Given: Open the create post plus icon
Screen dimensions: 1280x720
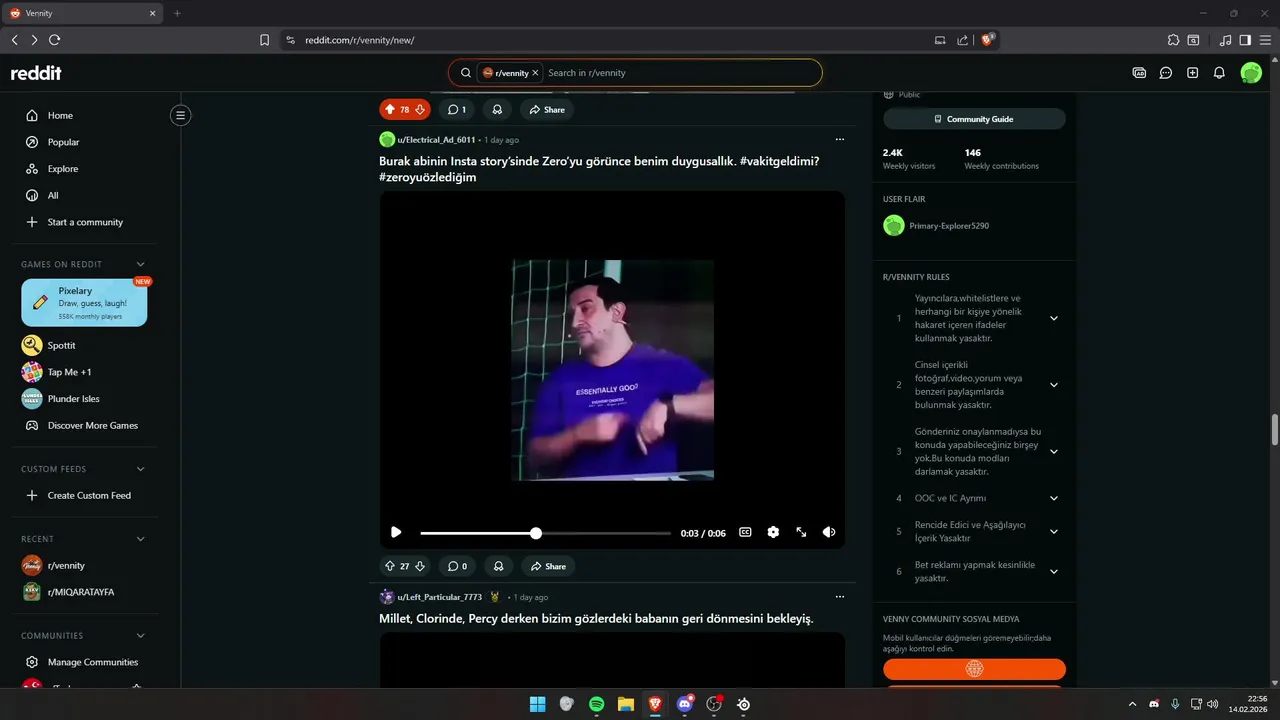Looking at the screenshot, I should tap(1192, 73).
